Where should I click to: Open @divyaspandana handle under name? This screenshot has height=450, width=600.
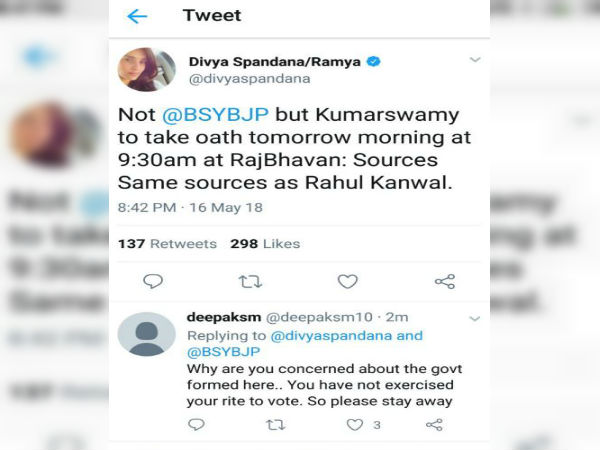249,79
